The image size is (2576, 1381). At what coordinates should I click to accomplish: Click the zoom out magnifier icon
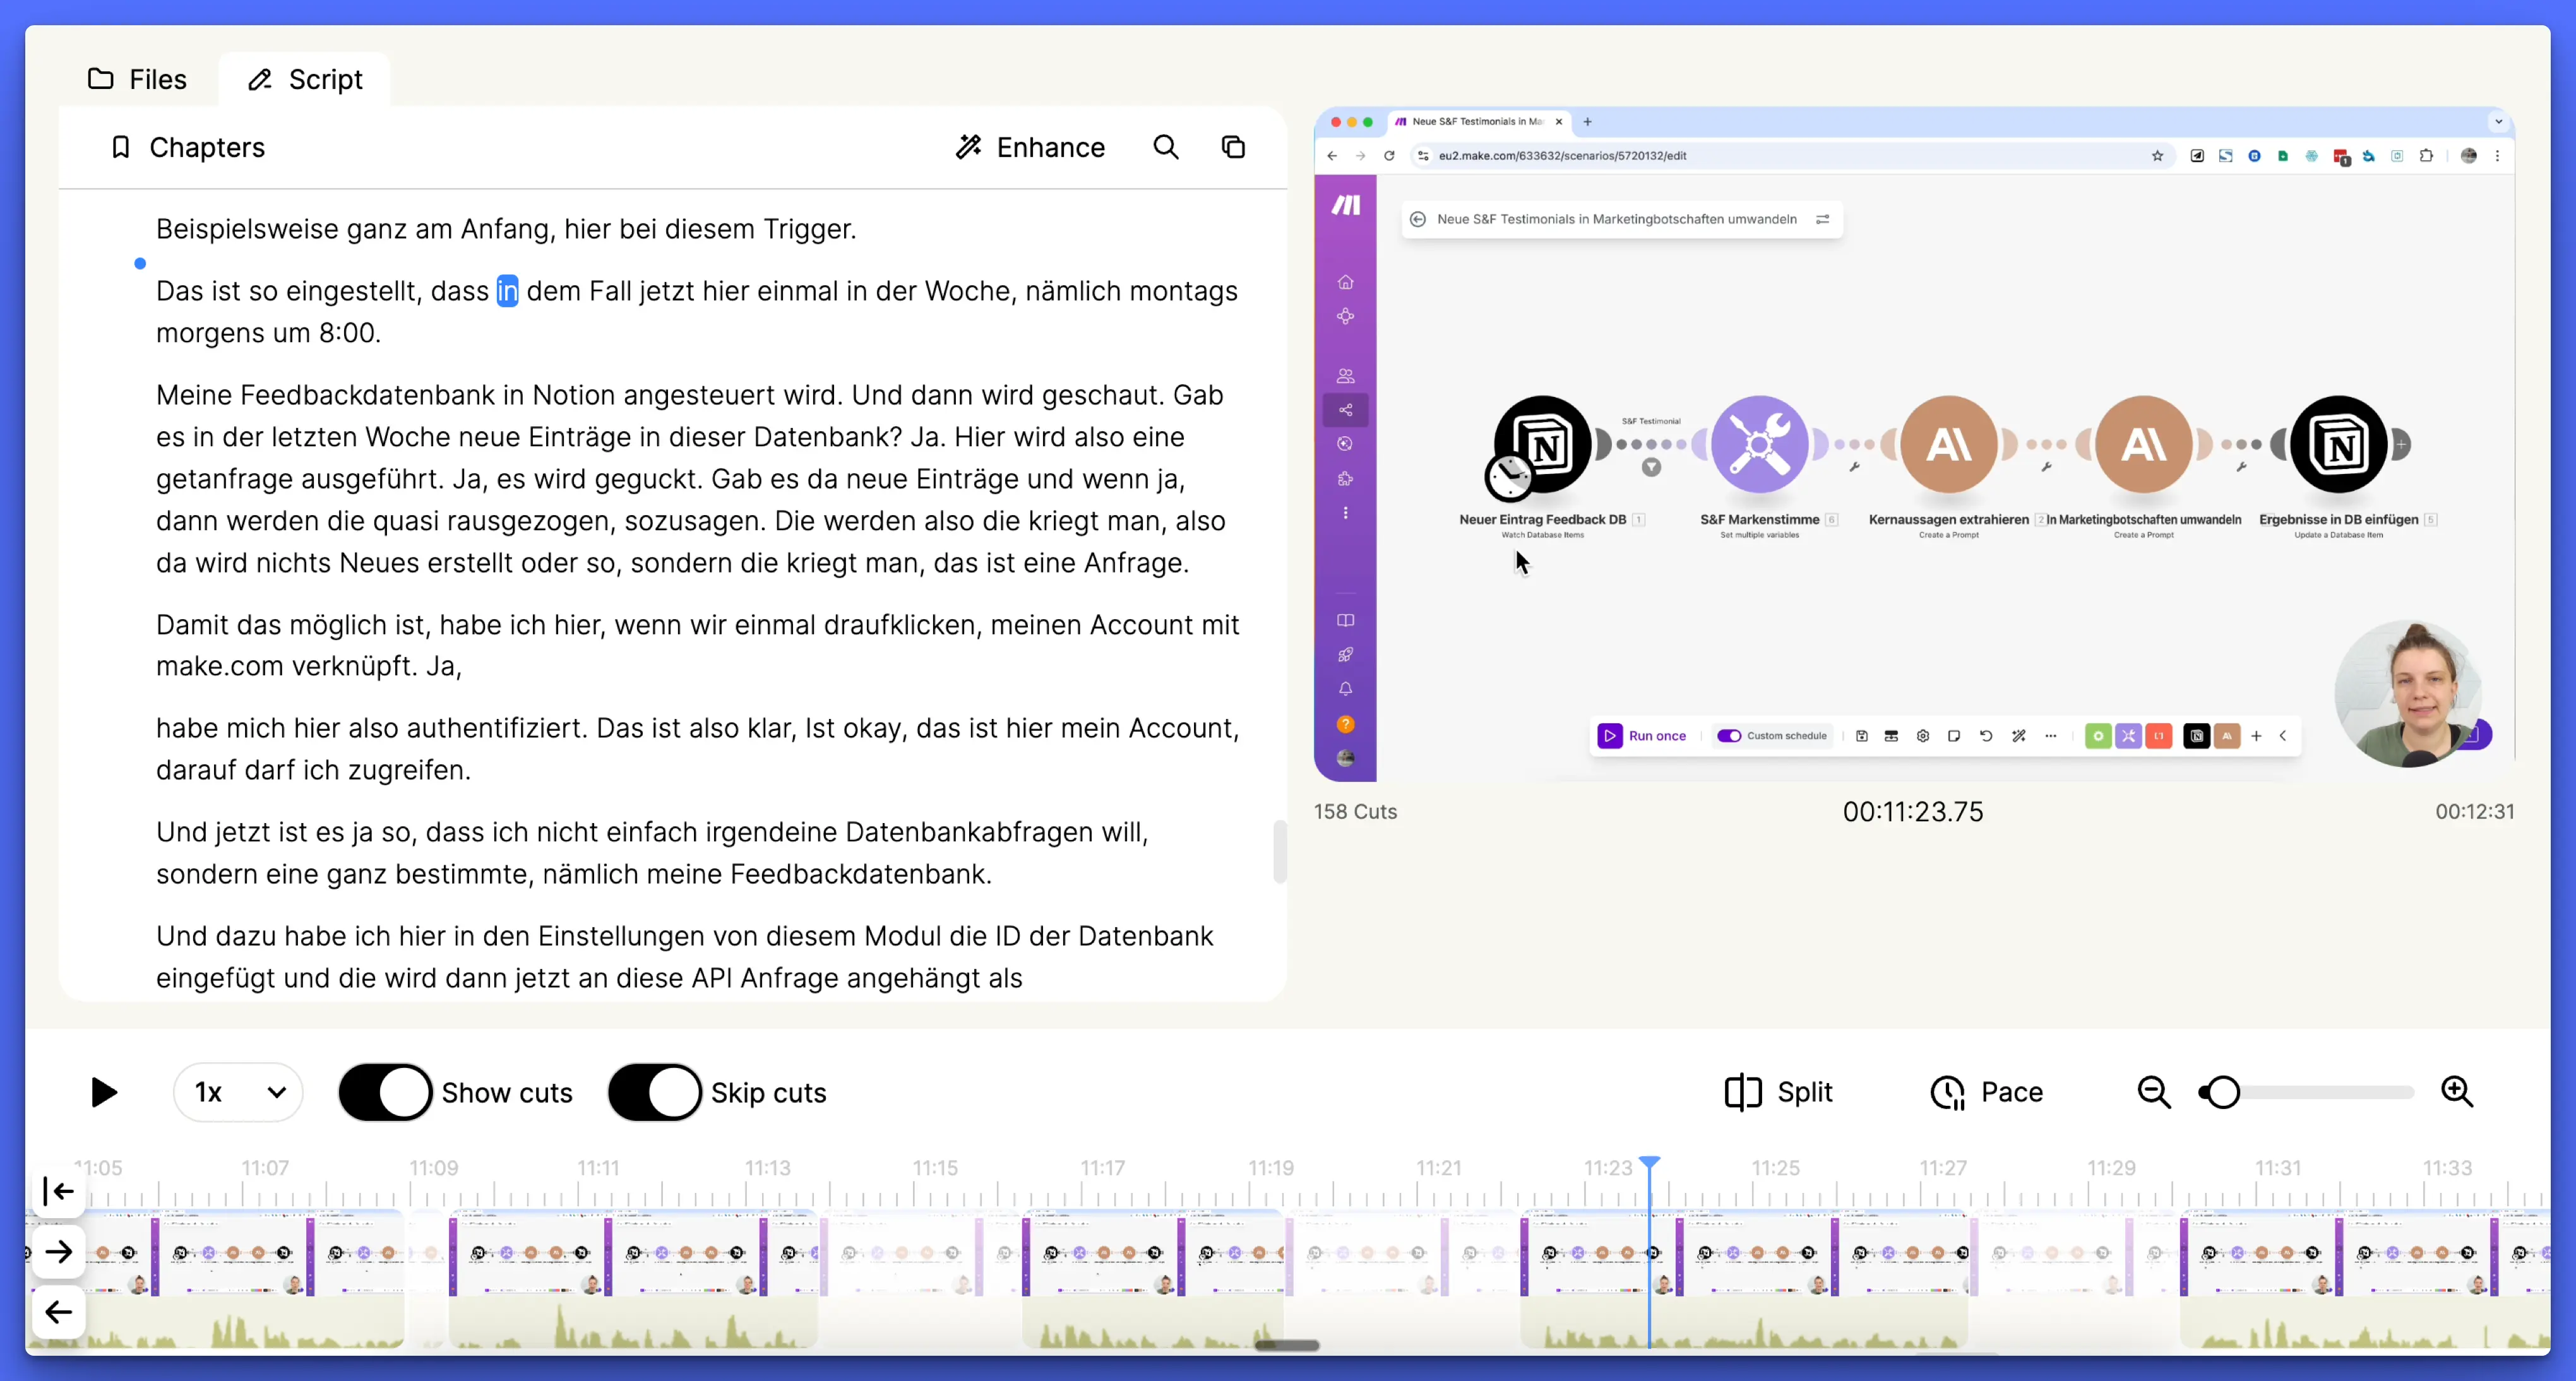[2153, 1092]
